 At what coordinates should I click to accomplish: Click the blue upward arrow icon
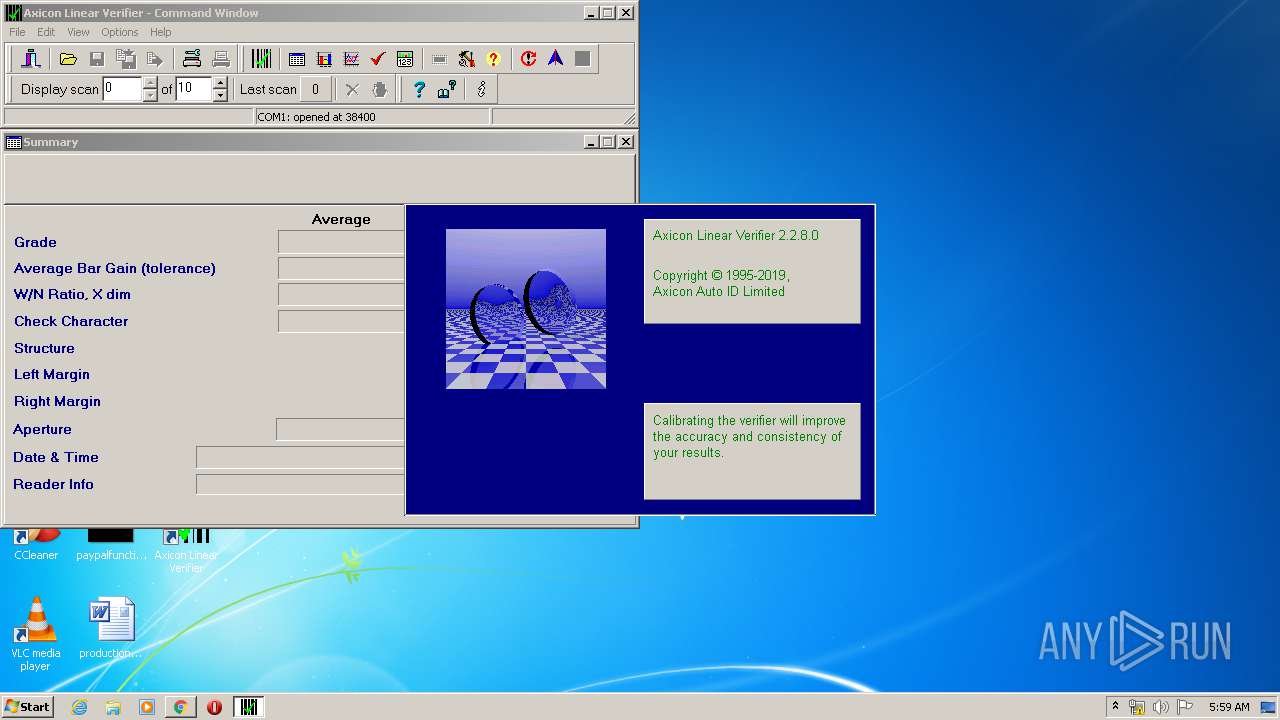[556, 59]
